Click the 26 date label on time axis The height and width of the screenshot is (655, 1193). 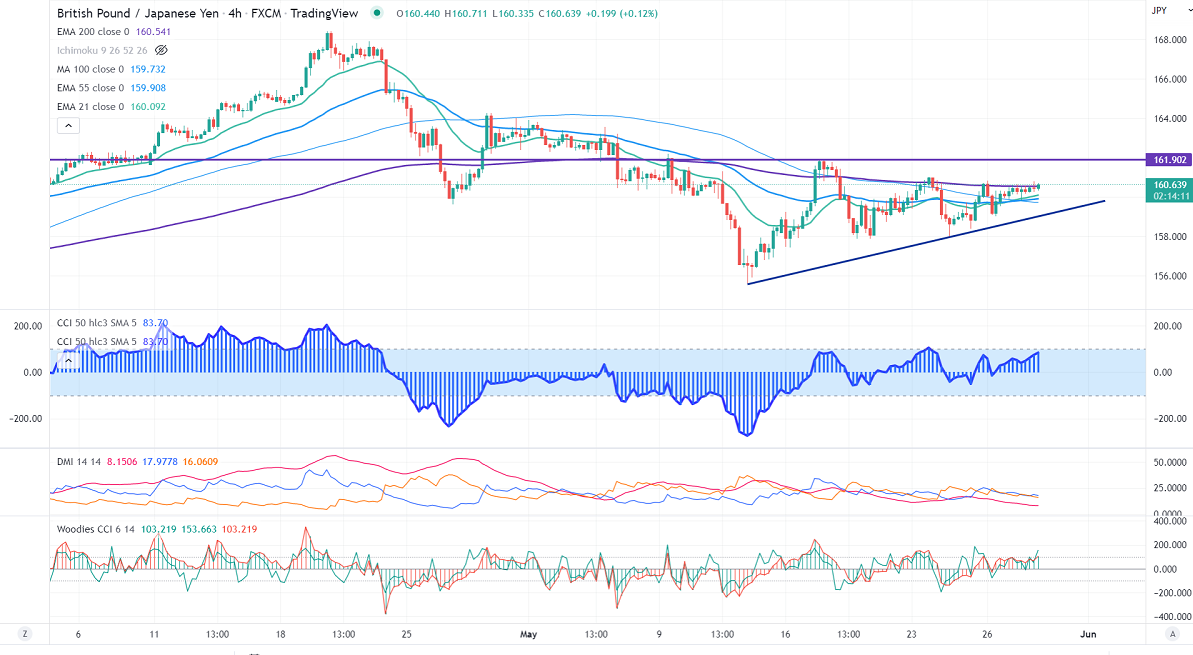coord(987,634)
